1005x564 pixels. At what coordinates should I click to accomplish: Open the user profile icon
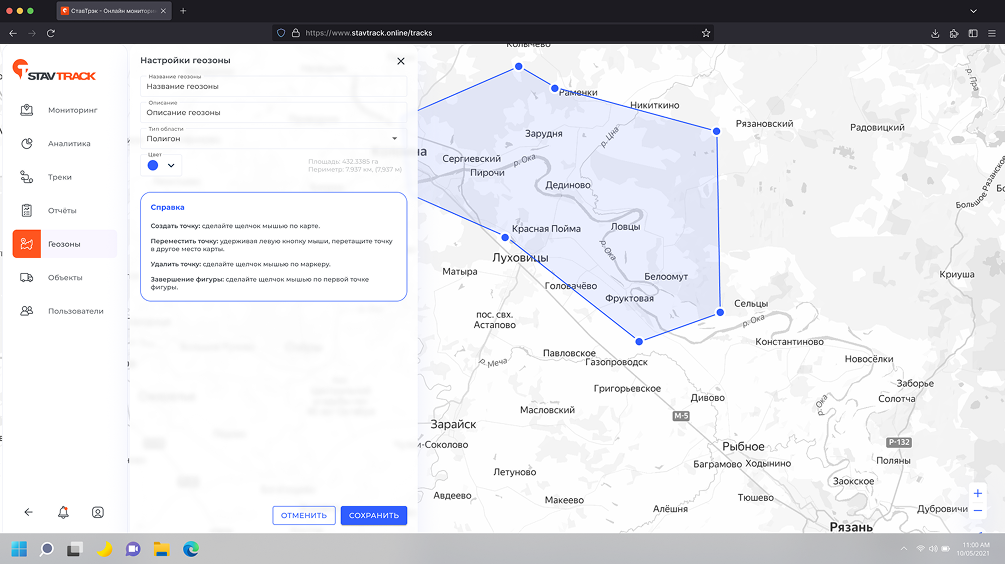(x=98, y=512)
